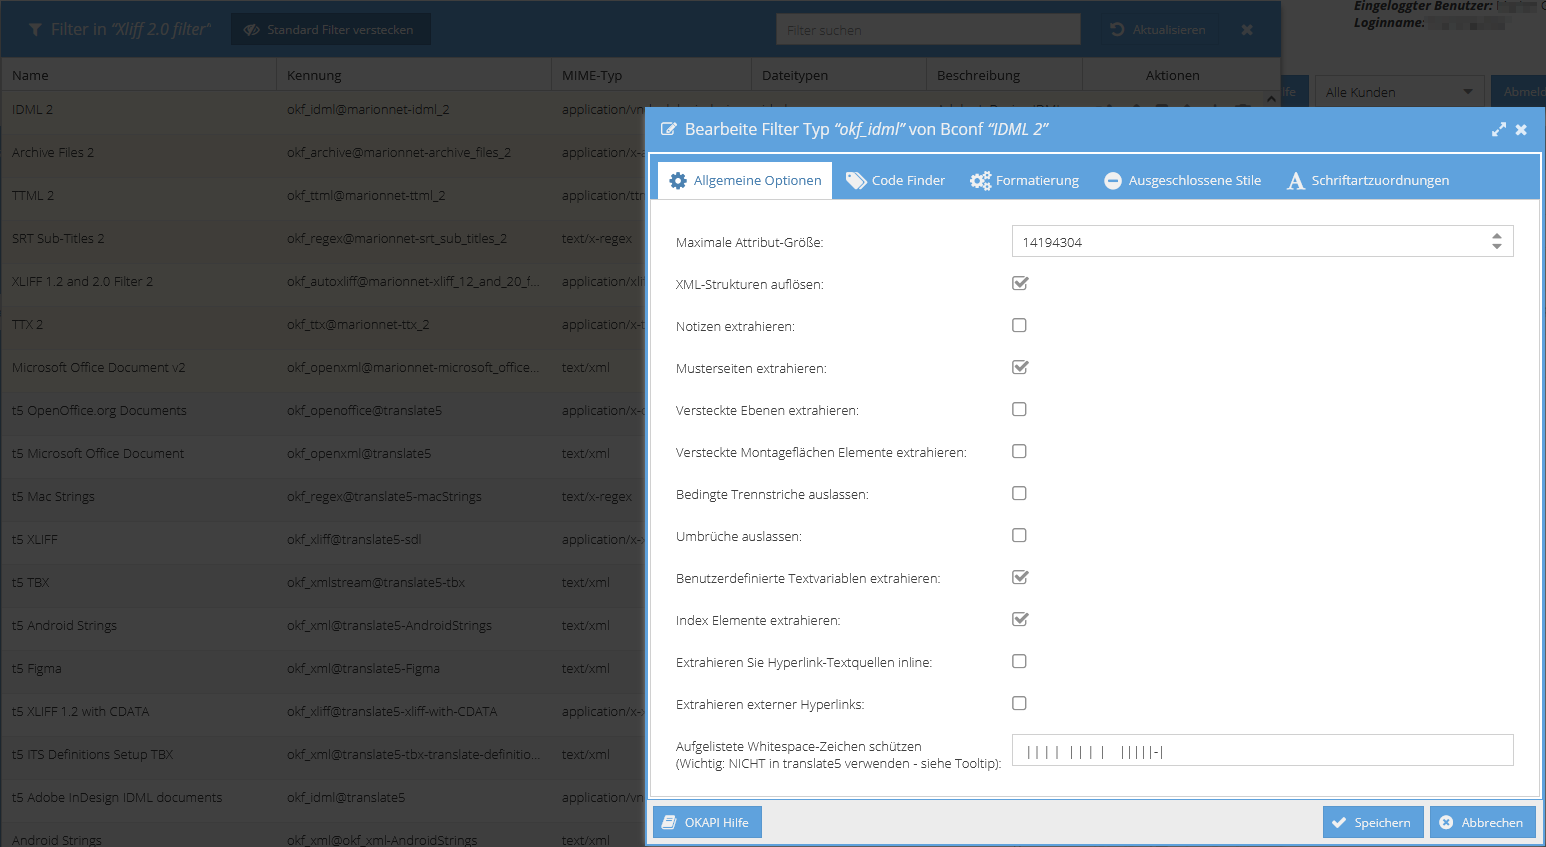Close the Bearbeite Filter Typ dialog
The image size is (1546, 847).
point(1521,130)
